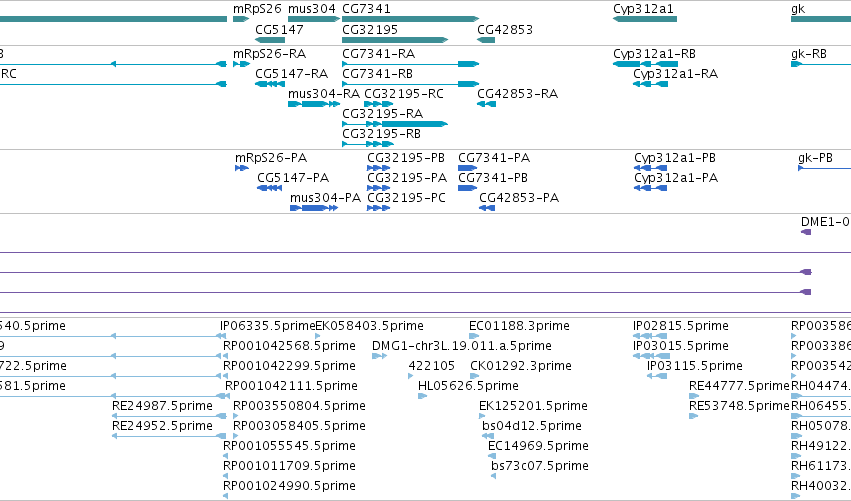Select EST EK058403.5prime

pos(369,326)
